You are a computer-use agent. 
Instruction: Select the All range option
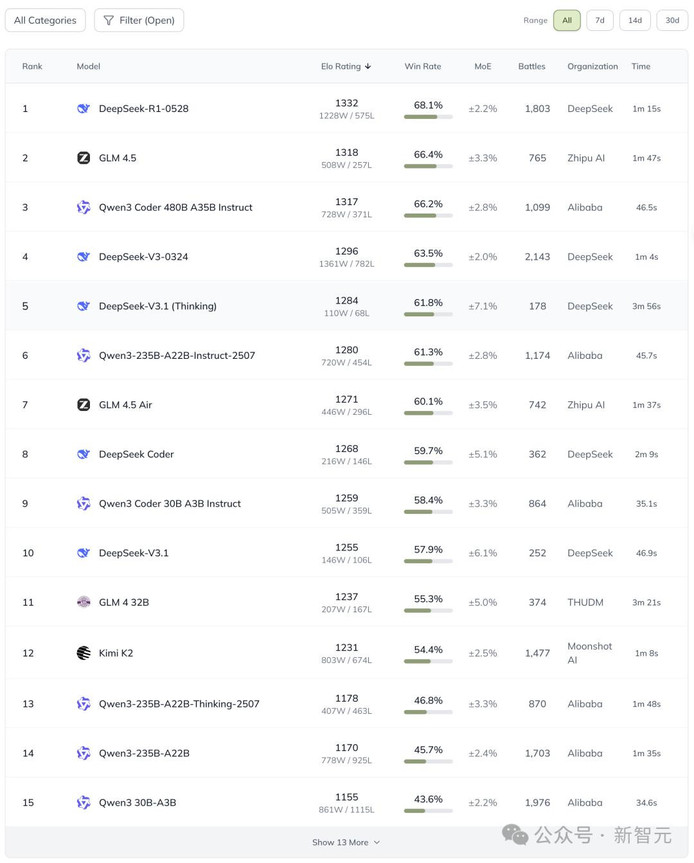[x=567, y=20]
